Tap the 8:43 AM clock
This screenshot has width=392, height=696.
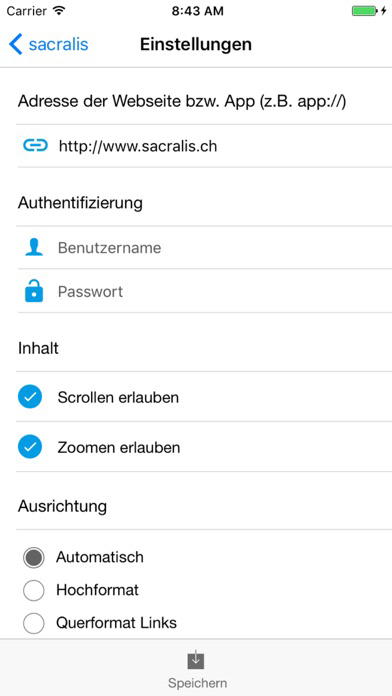[x=198, y=11]
